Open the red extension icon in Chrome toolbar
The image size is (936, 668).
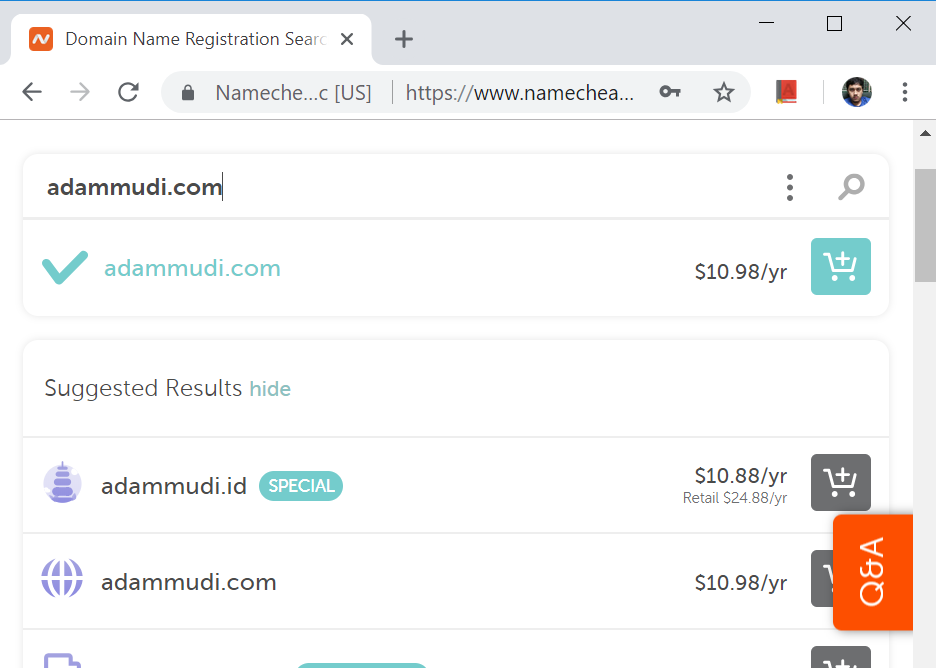pos(787,91)
